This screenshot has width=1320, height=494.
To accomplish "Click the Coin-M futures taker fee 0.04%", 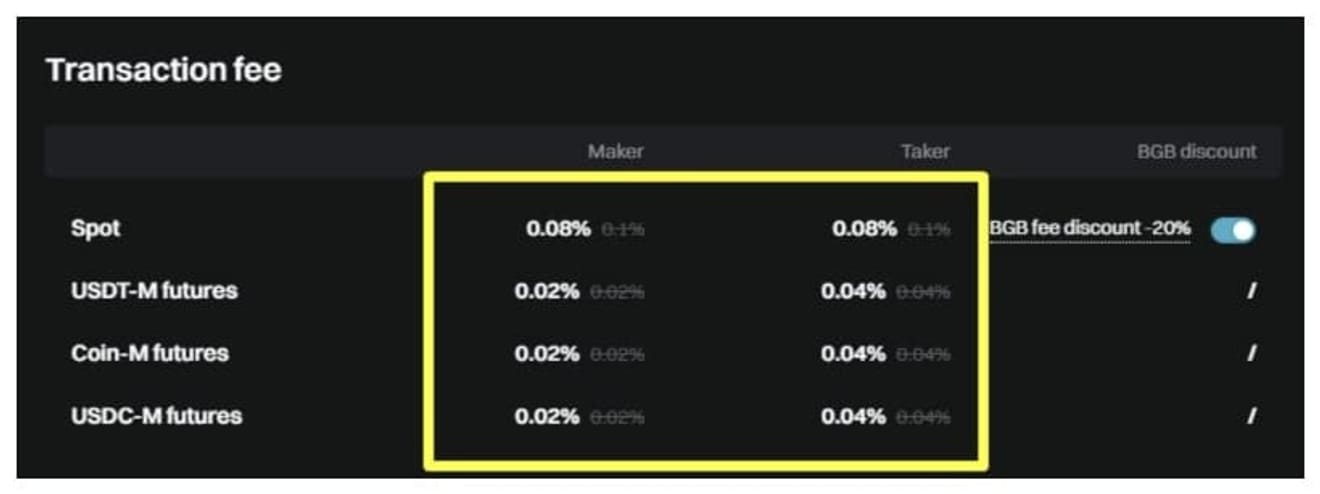I will 853,353.
